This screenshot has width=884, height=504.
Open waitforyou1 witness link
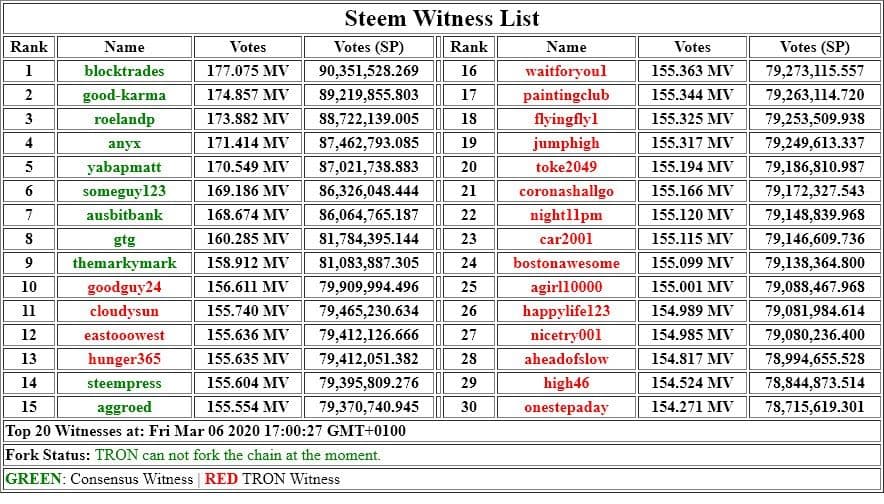[x=566, y=71]
